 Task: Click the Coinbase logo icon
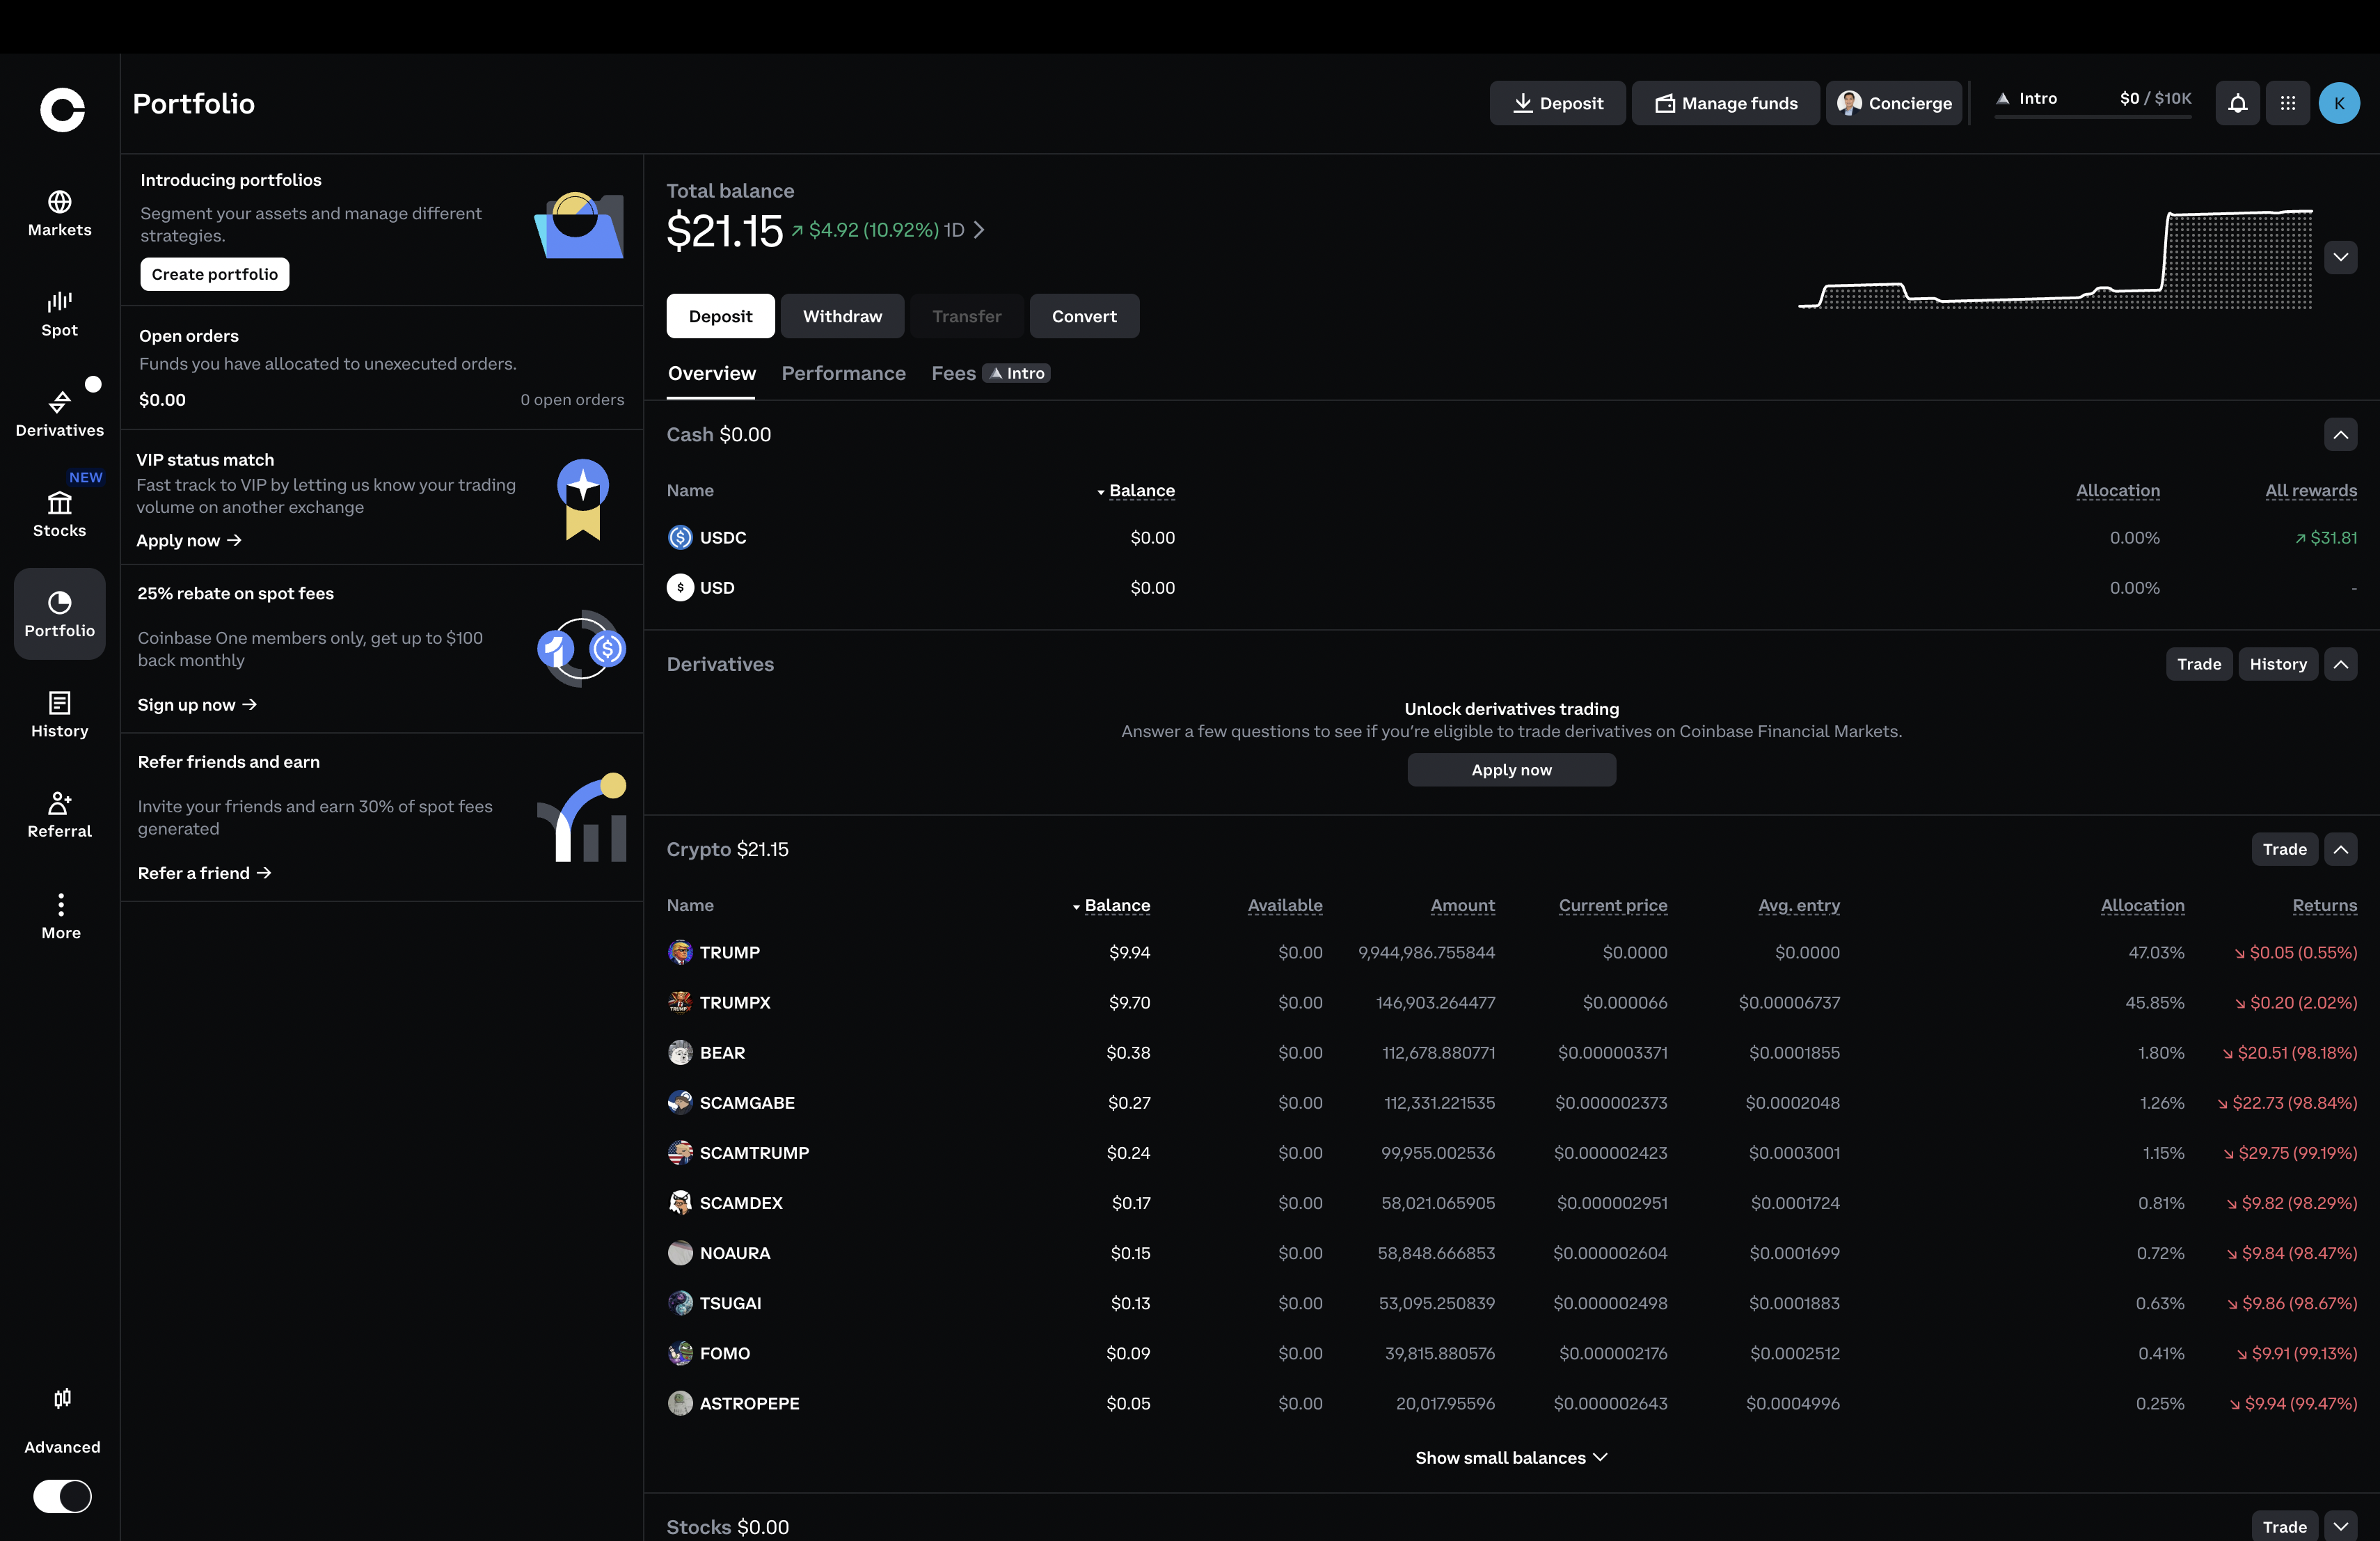(62, 109)
